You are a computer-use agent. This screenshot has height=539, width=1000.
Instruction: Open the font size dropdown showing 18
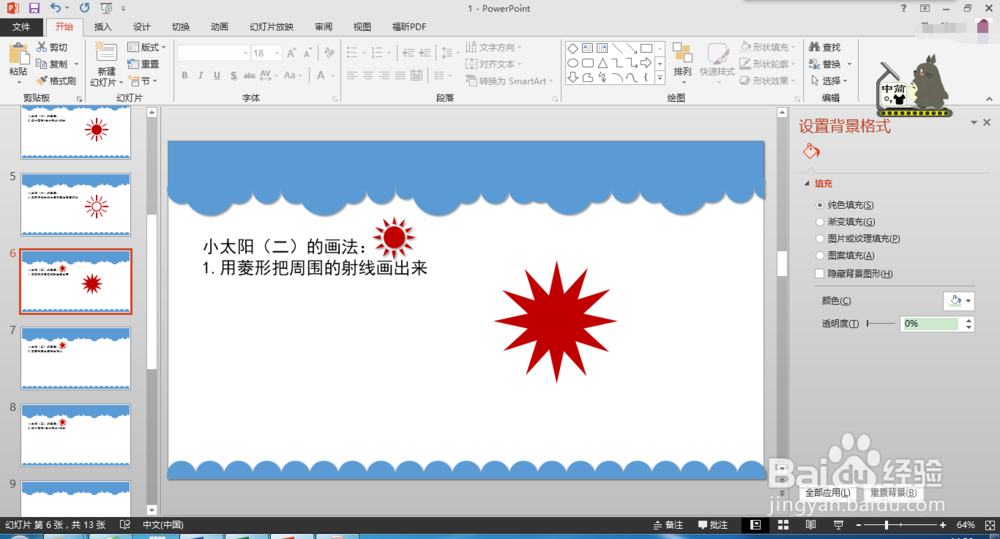pyautogui.click(x=277, y=53)
